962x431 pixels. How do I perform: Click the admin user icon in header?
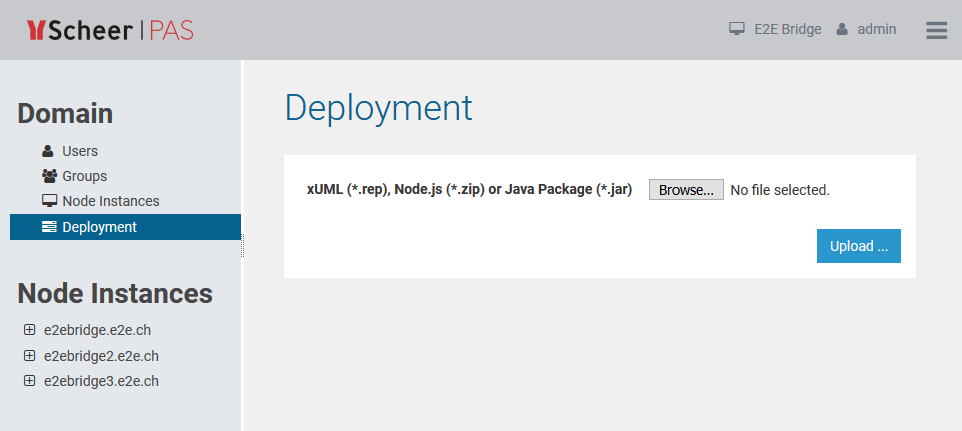coord(842,29)
